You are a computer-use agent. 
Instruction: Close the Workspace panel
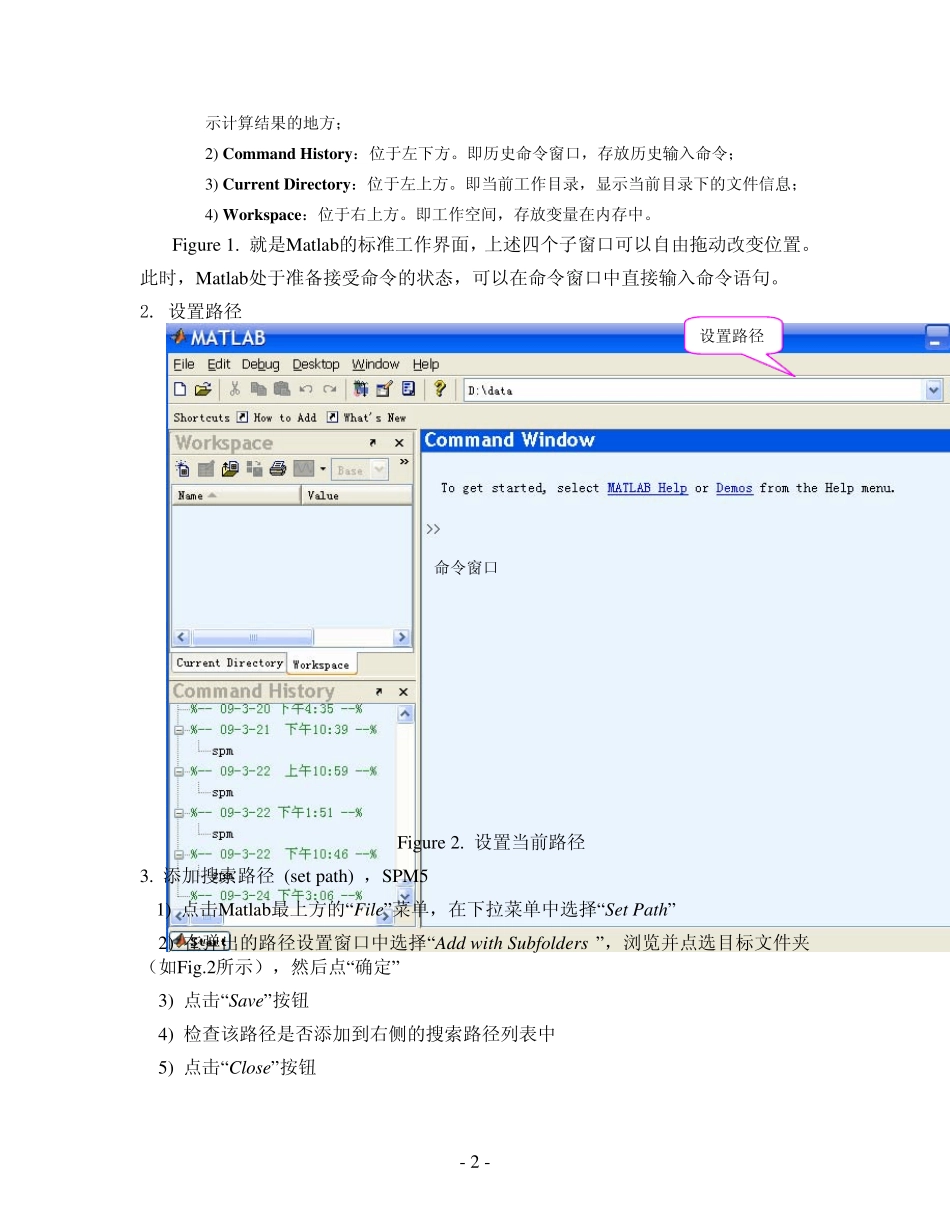point(399,443)
